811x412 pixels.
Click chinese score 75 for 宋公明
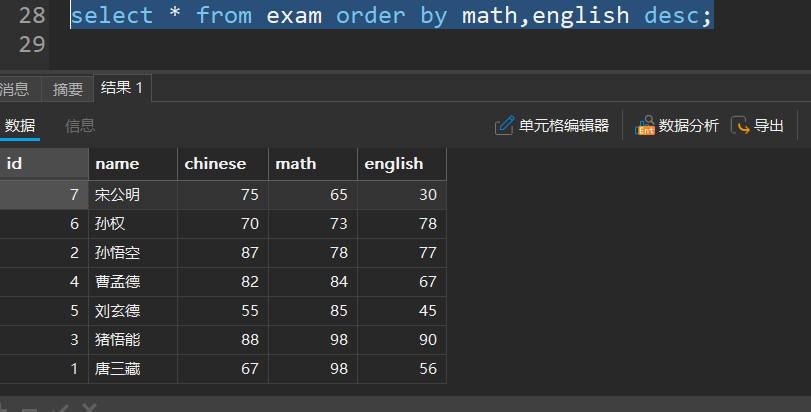point(223,195)
